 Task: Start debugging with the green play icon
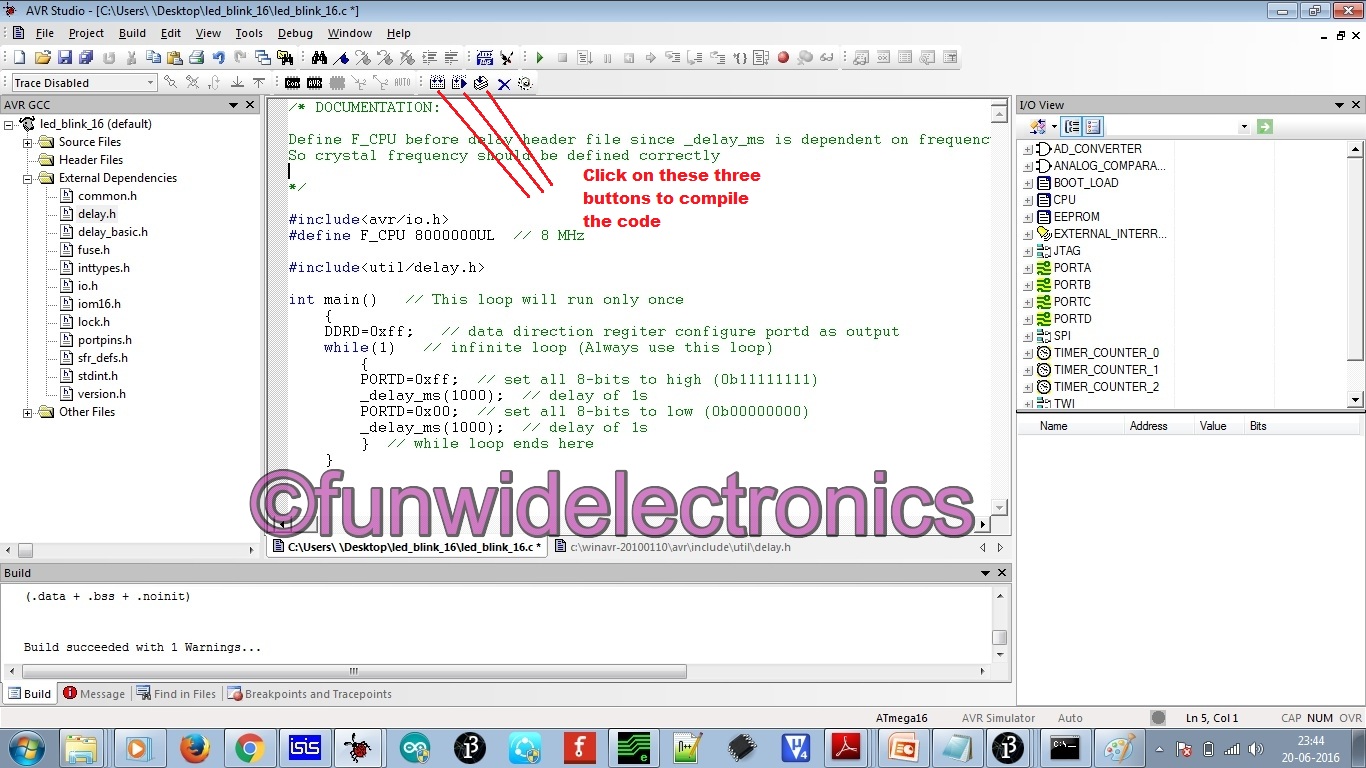pos(539,57)
